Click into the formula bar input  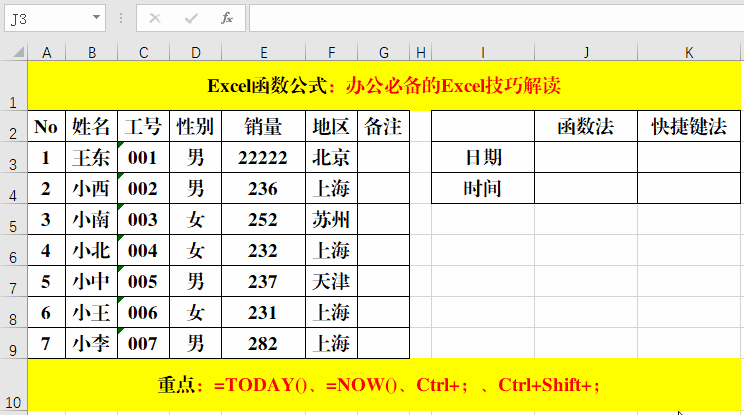coord(496,18)
